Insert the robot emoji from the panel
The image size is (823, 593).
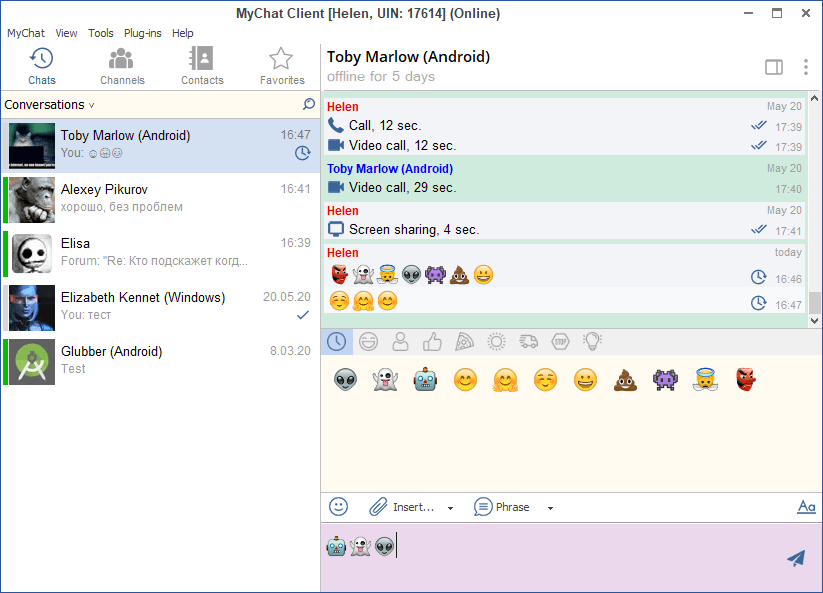pyautogui.click(x=425, y=379)
